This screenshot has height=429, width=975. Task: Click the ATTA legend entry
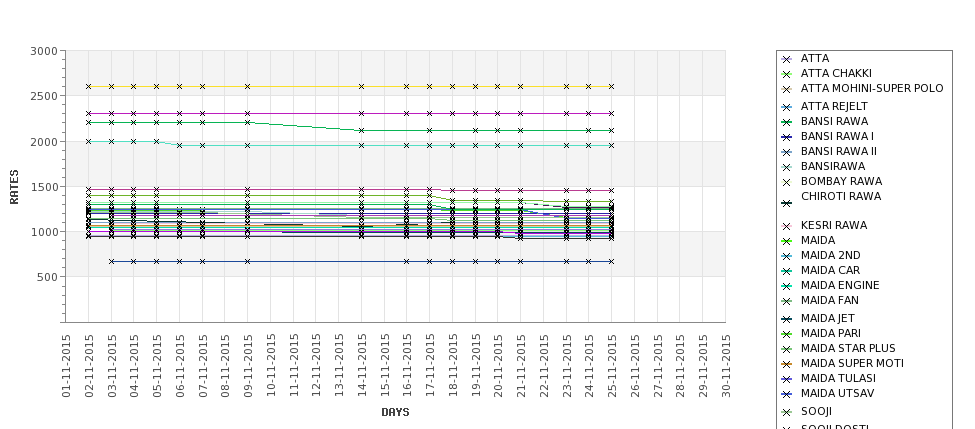click(x=815, y=58)
